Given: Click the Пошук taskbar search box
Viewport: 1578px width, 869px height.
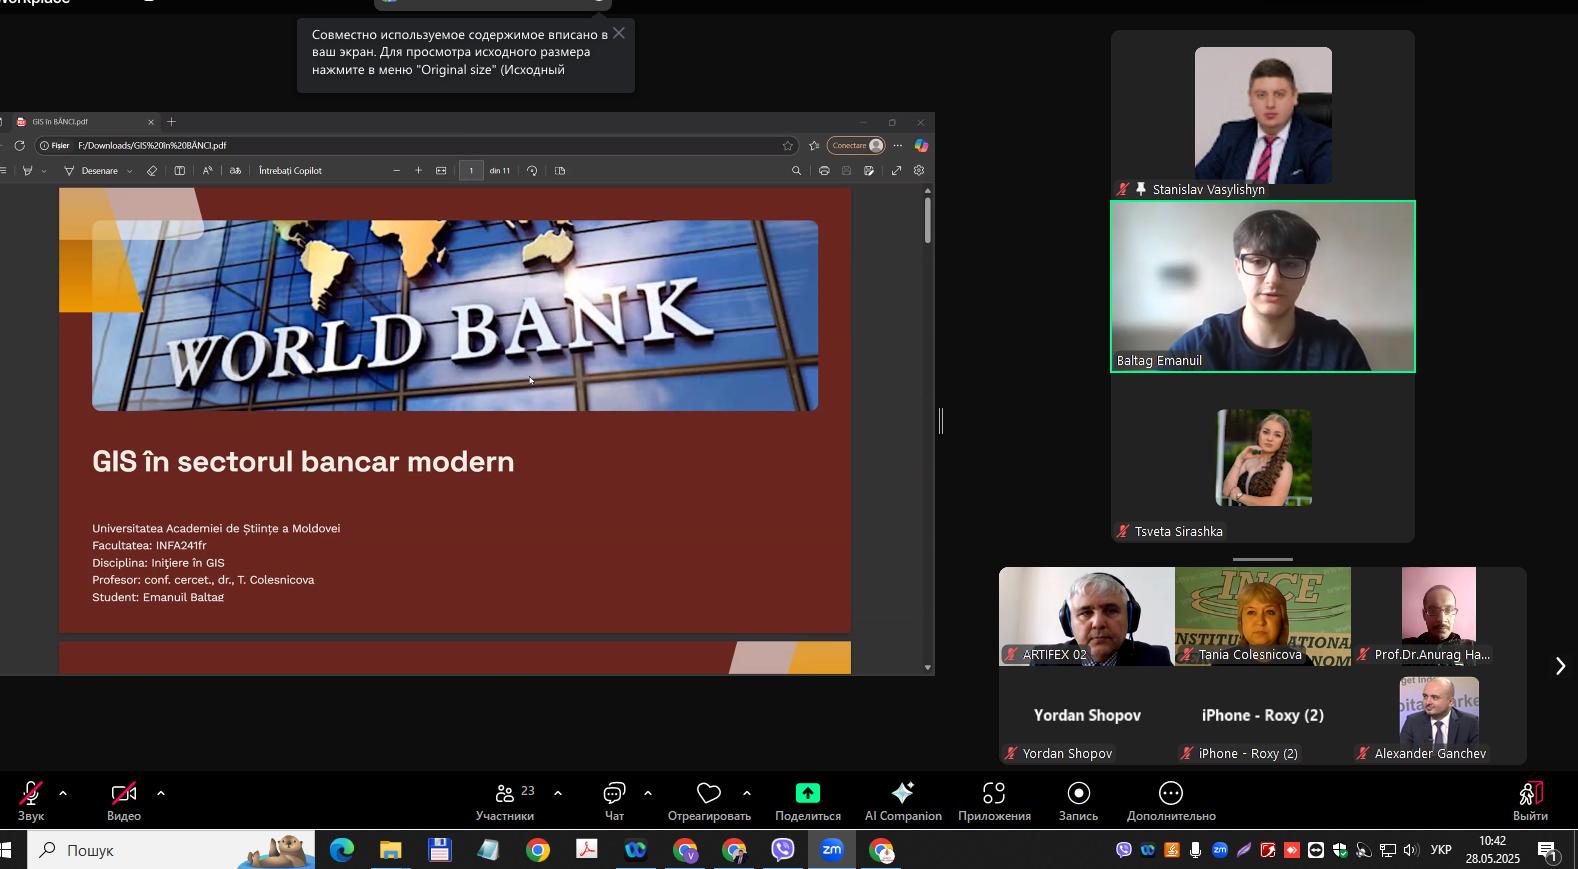Looking at the screenshot, I should pos(171,850).
